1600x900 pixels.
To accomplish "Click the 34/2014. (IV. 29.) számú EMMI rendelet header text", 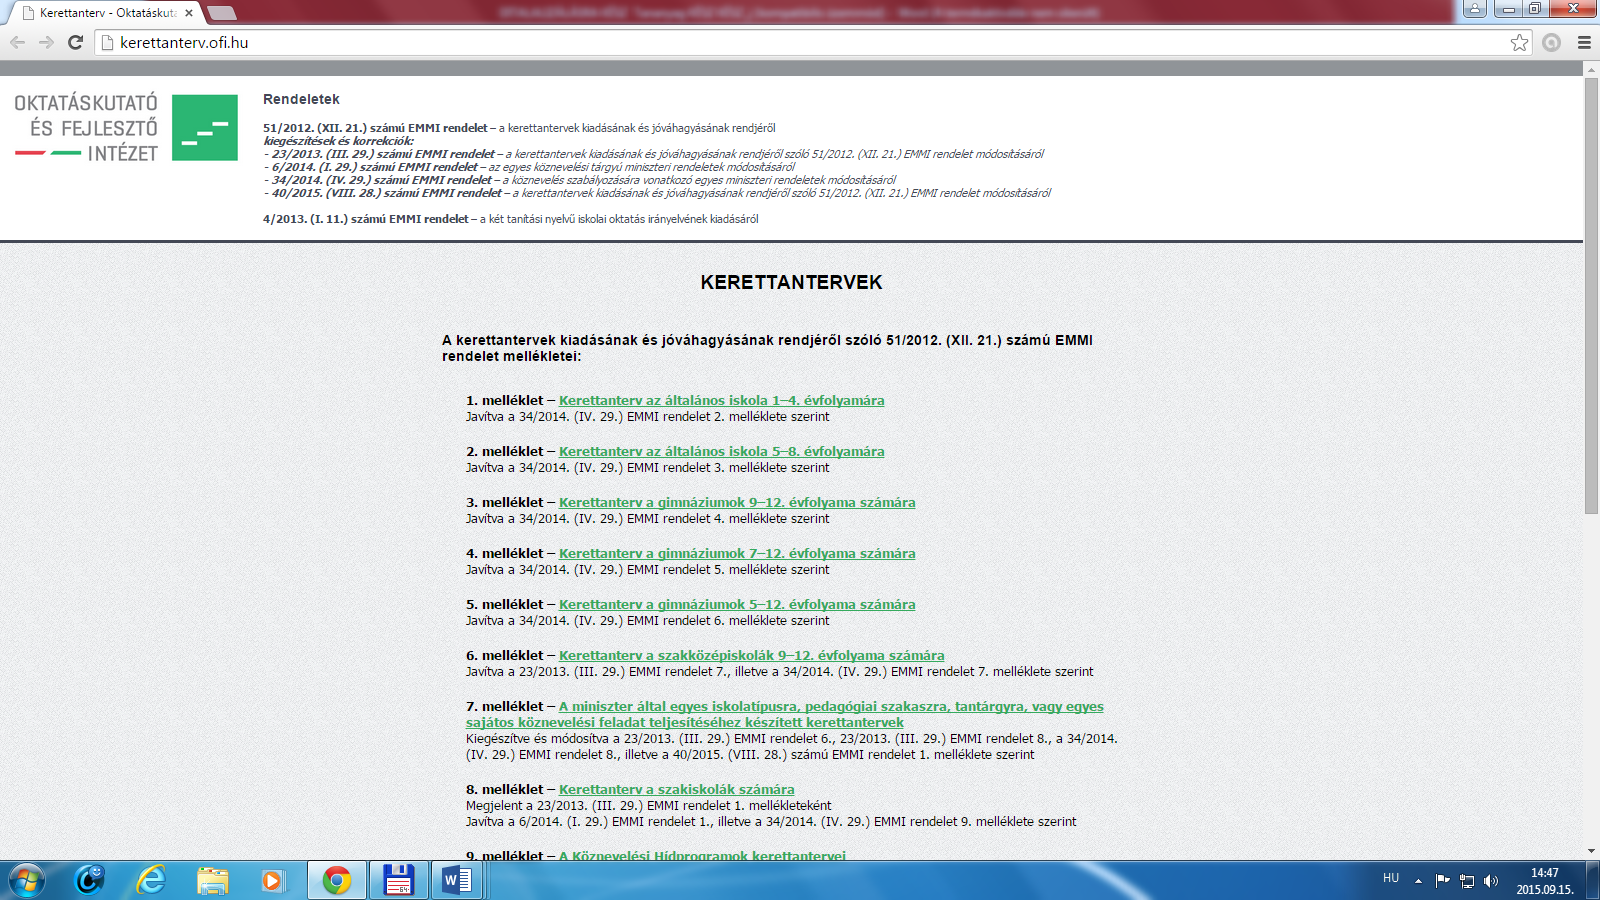I will point(382,180).
